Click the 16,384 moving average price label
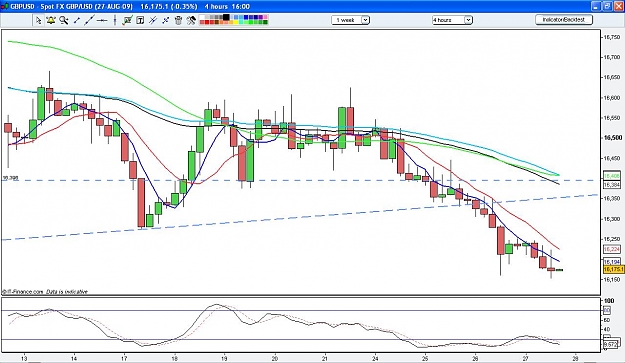 [611, 184]
